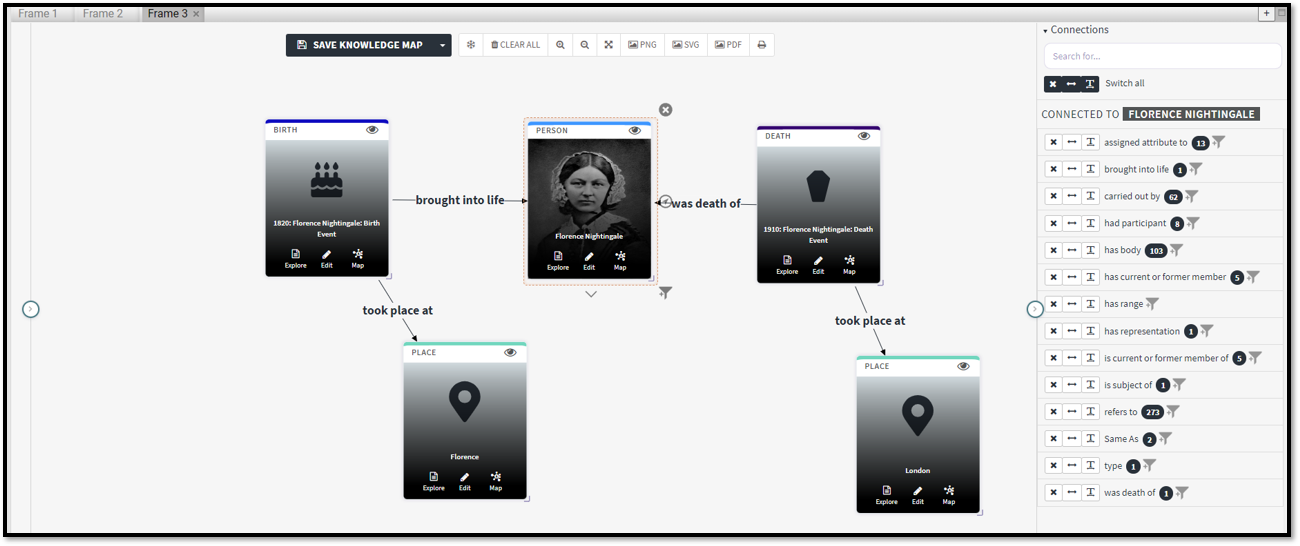Click the Connections search field
This screenshot has height=546, width=1300.
pos(1162,56)
